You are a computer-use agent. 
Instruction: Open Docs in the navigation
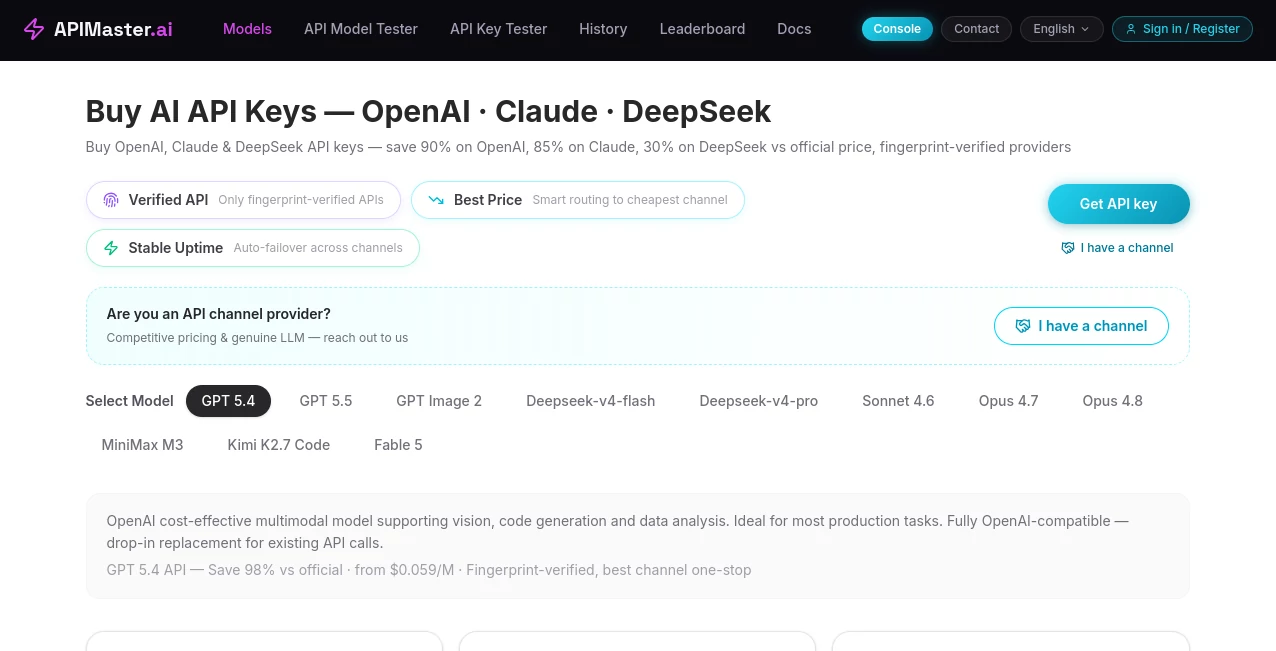pyautogui.click(x=794, y=29)
